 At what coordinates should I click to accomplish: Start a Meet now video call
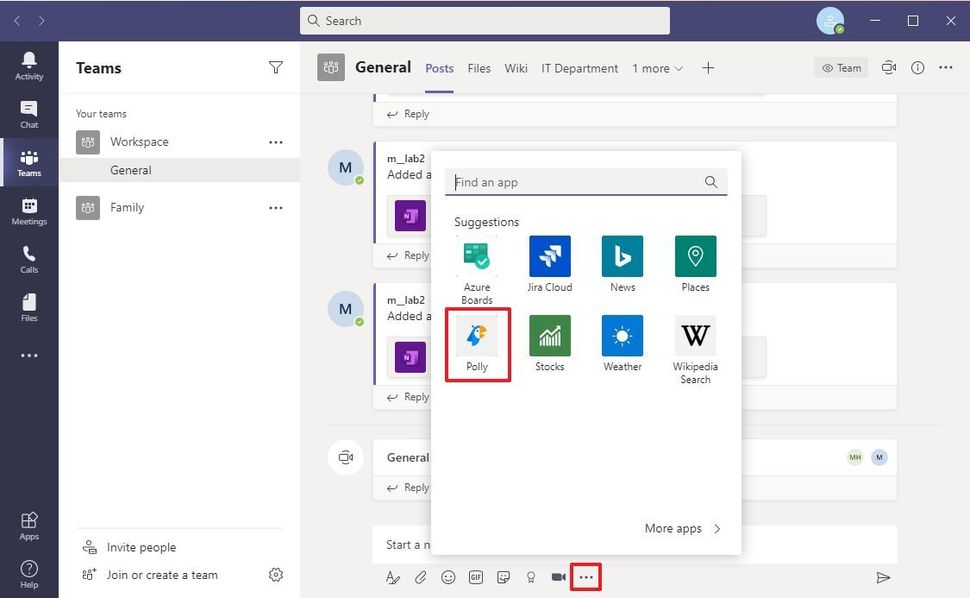coord(558,577)
